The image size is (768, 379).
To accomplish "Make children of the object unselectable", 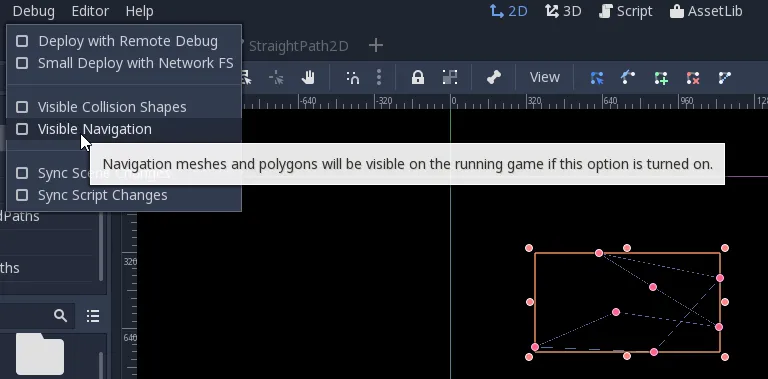I will click(450, 77).
